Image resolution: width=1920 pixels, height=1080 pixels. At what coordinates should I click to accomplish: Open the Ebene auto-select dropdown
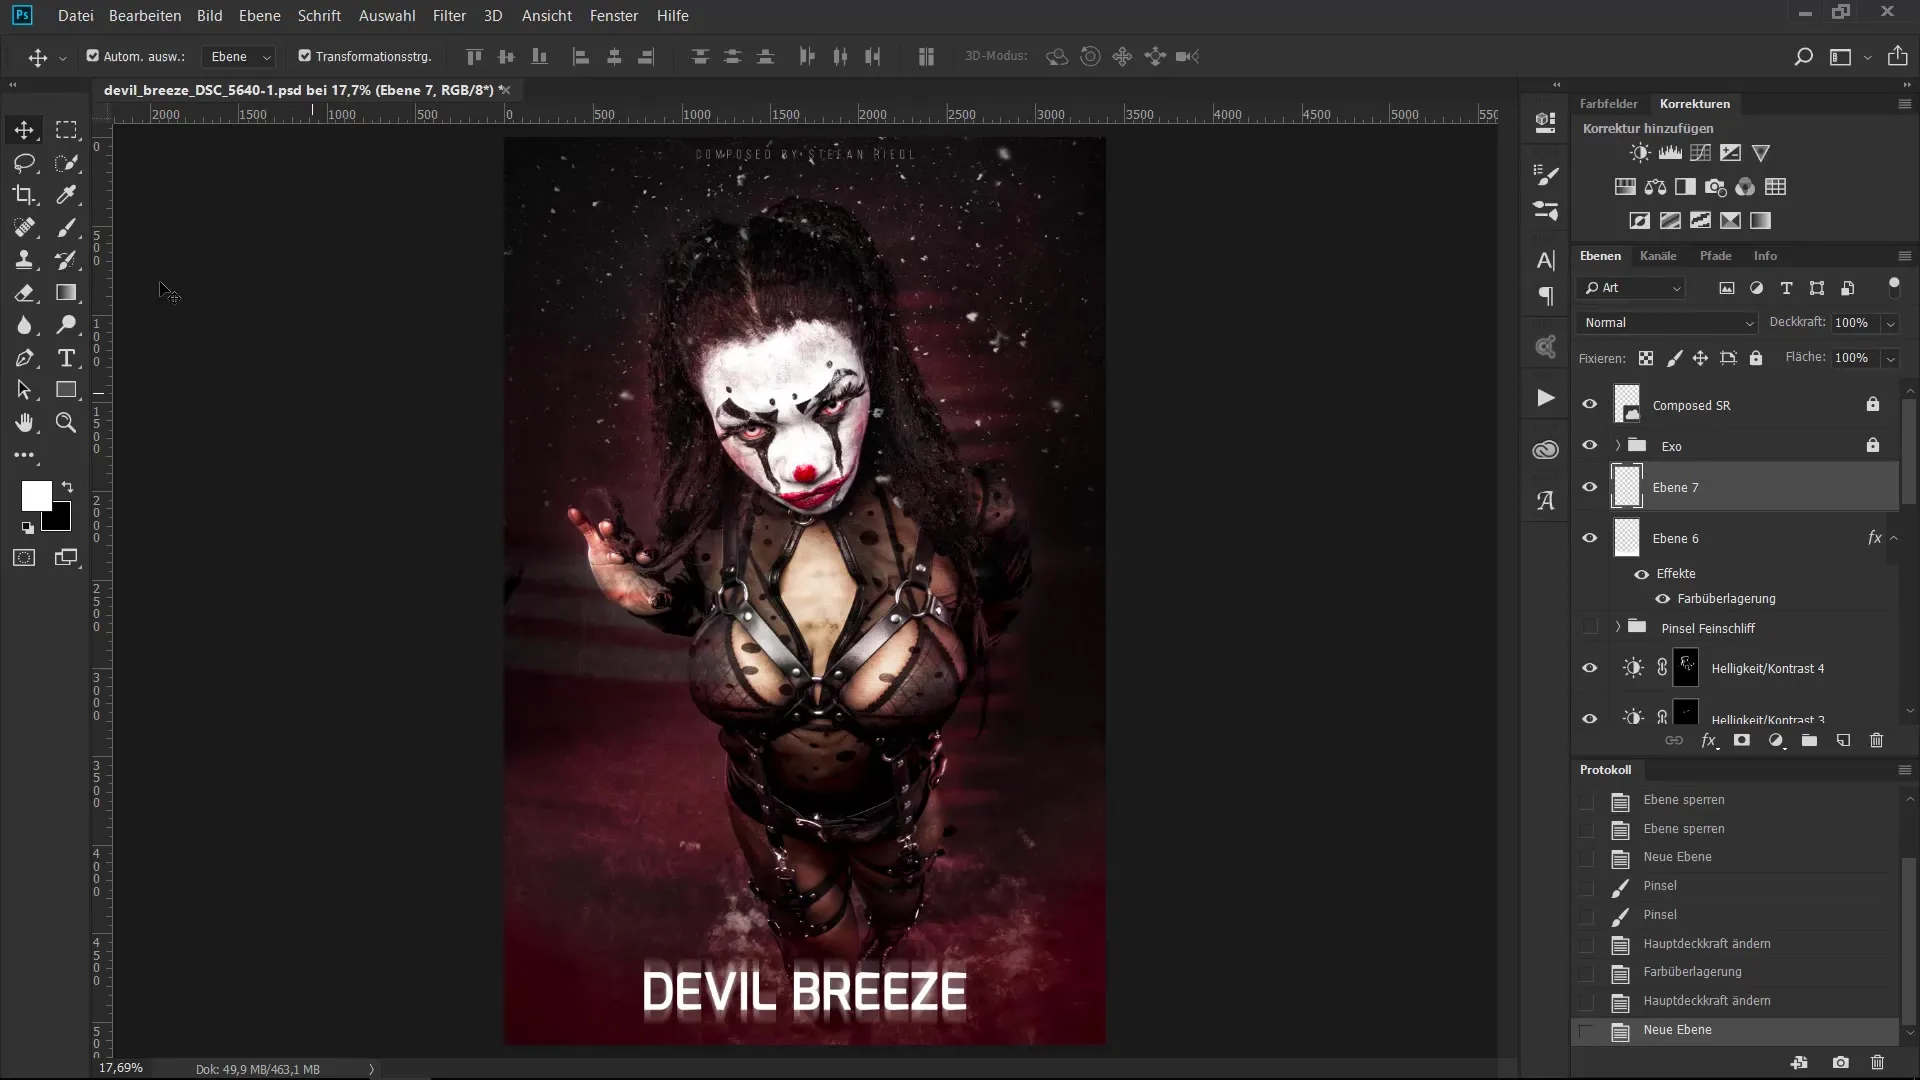(238, 57)
